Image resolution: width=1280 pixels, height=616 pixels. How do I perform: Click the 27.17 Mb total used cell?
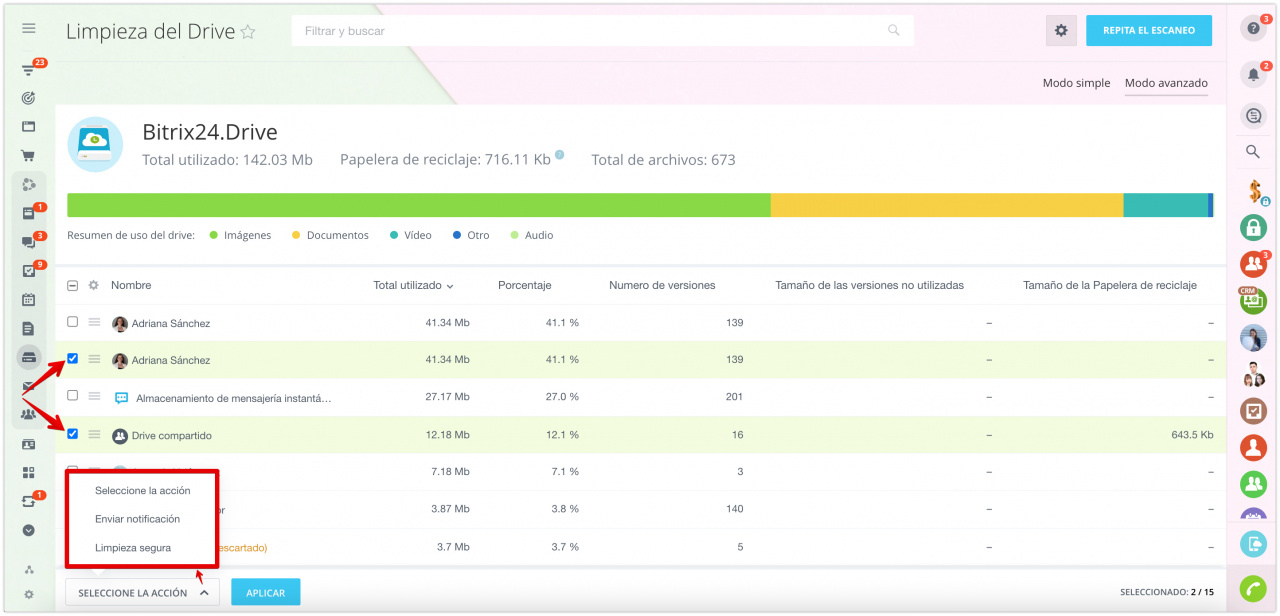click(x=447, y=397)
